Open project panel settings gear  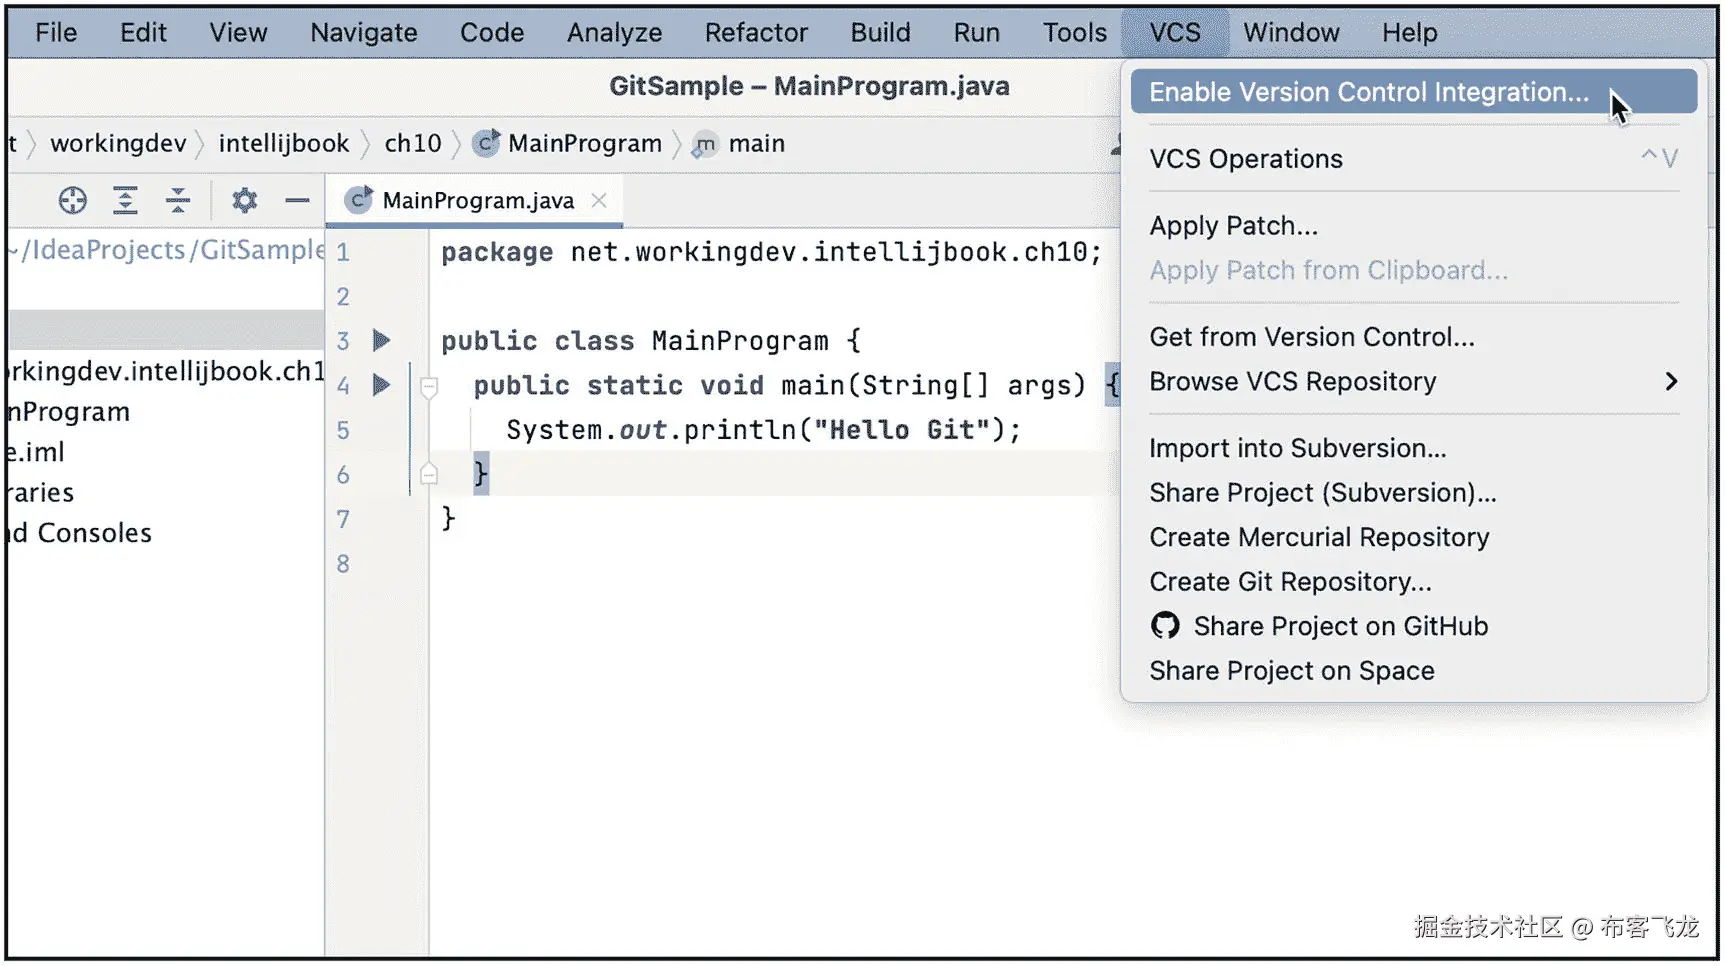click(x=244, y=201)
